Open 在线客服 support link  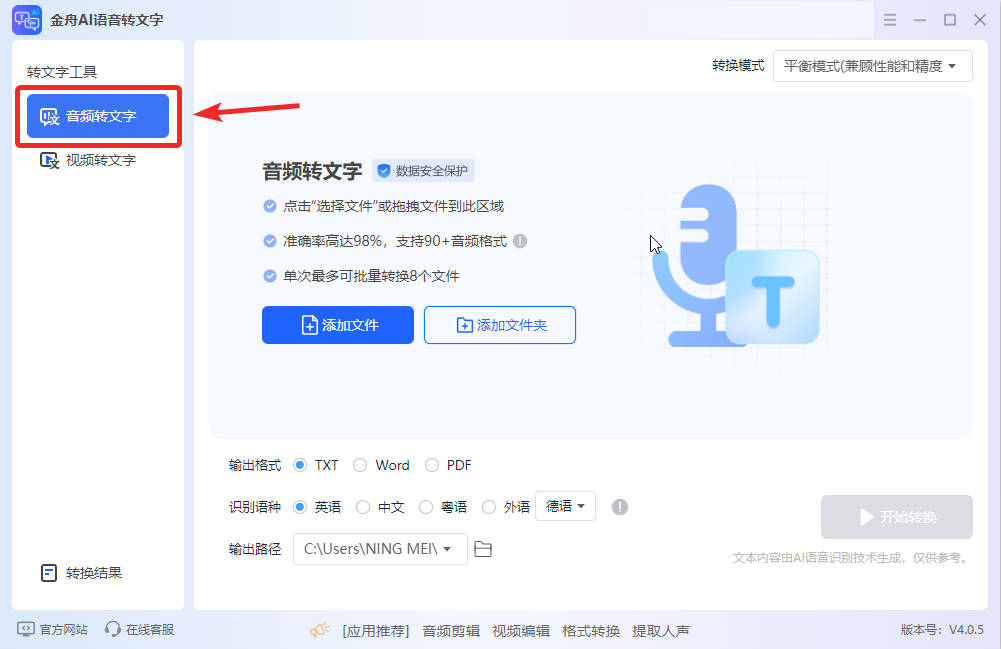pos(139,629)
